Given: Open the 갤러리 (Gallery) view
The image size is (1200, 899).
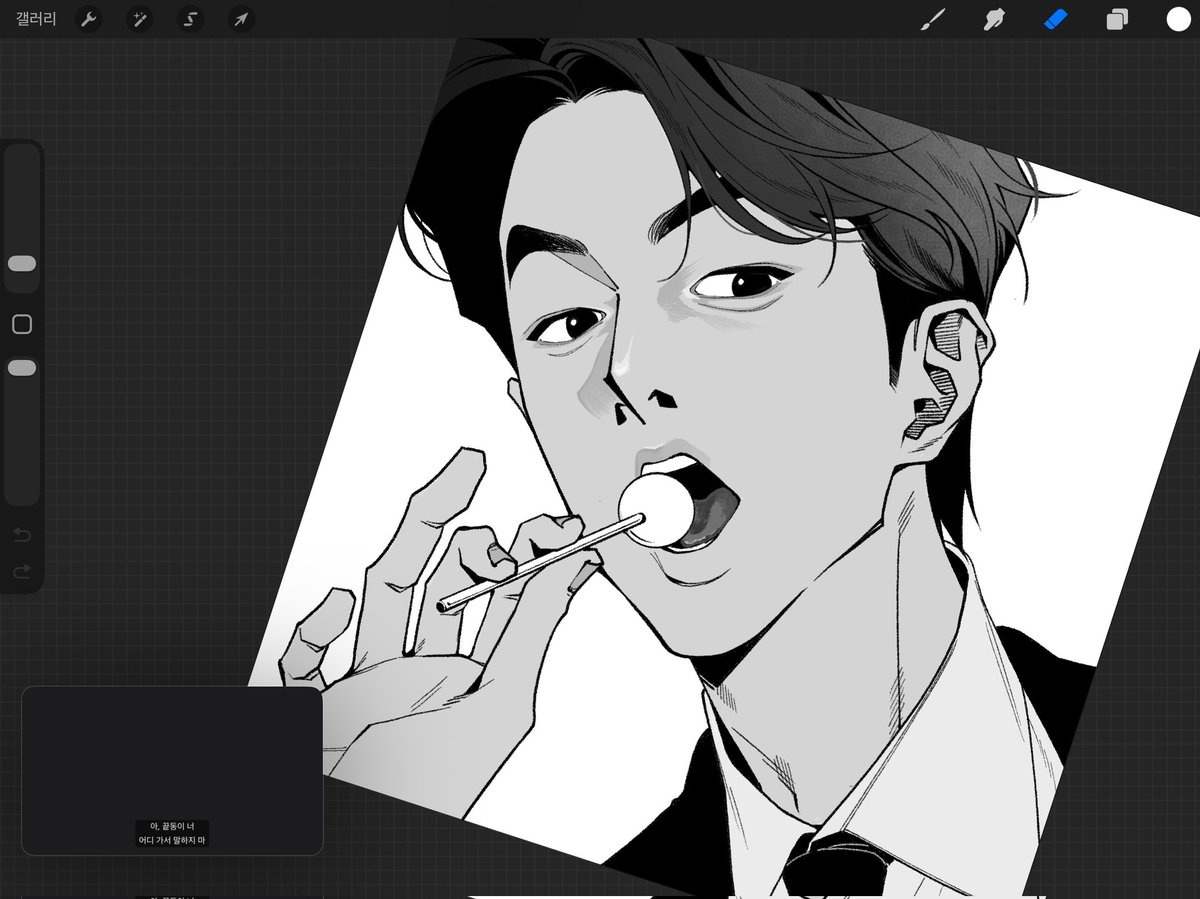Looking at the screenshot, I should tap(36, 19).
